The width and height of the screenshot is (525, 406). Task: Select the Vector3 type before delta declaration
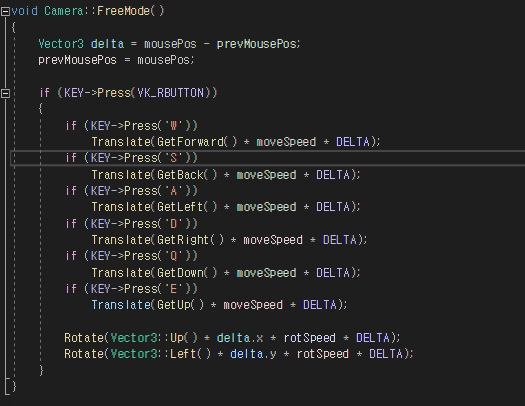(61, 44)
